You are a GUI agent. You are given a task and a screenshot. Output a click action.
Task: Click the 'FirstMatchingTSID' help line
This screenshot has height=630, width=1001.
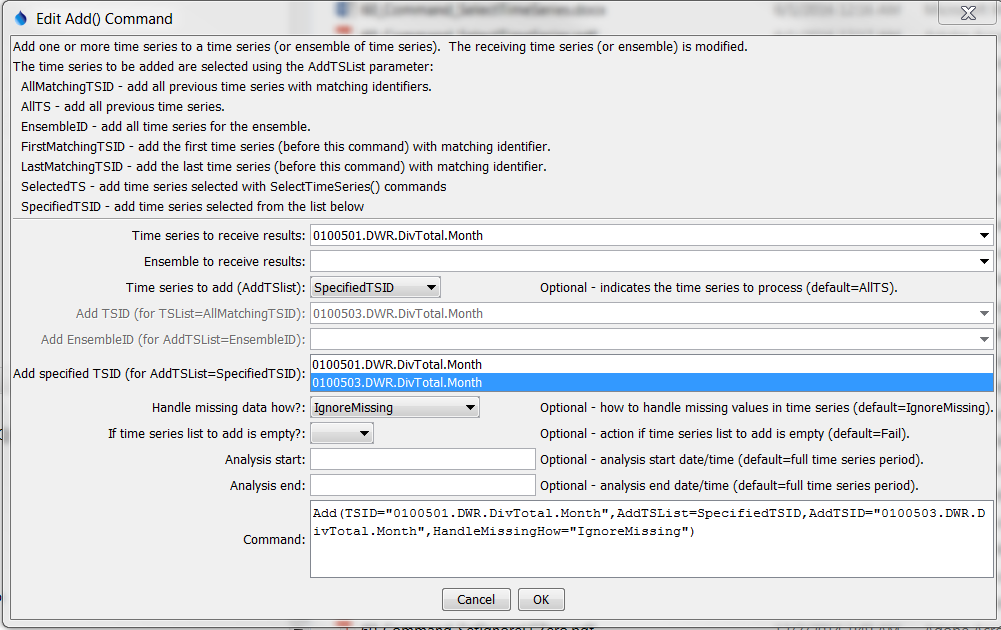pos(285,147)
